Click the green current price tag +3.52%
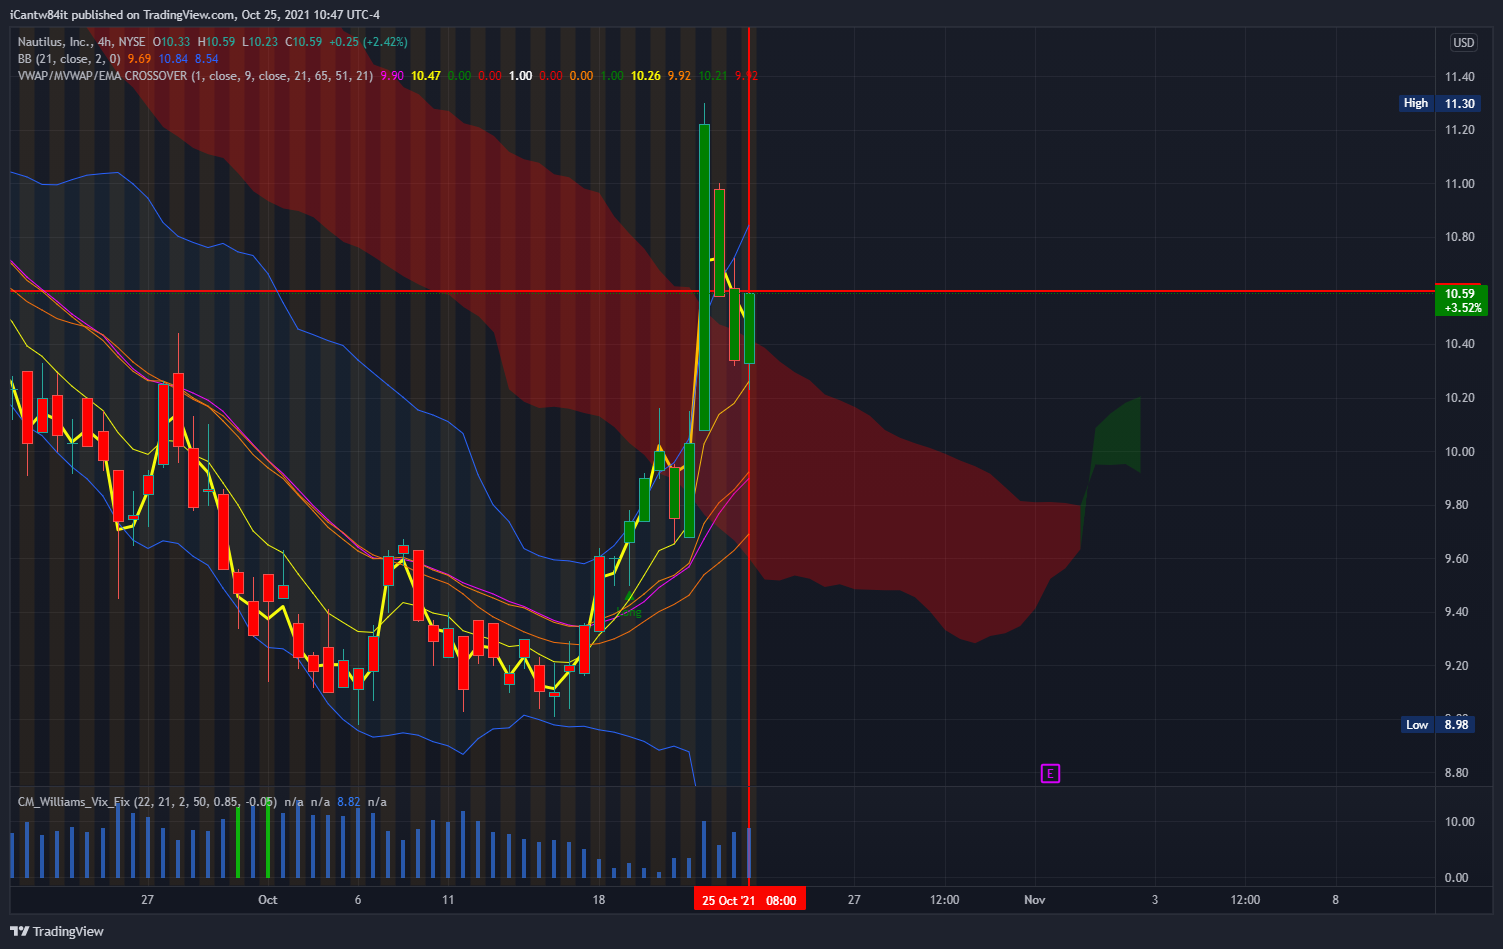Viewport: 1503px width, 949px height. [1461, 301]
